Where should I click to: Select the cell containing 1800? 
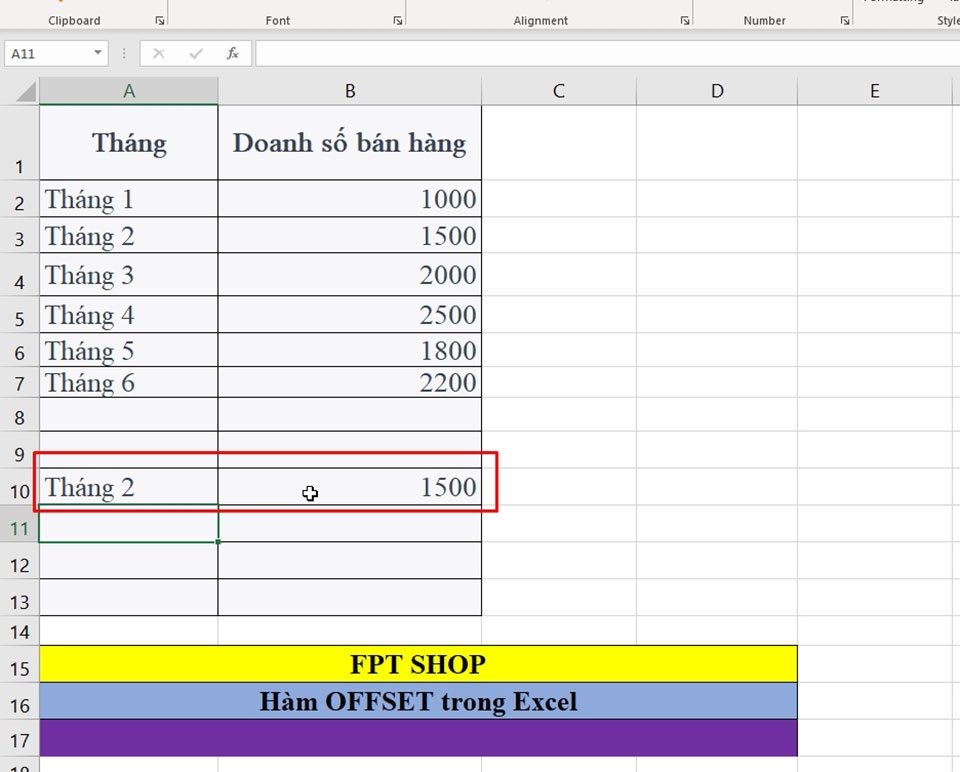coord(350,350)
